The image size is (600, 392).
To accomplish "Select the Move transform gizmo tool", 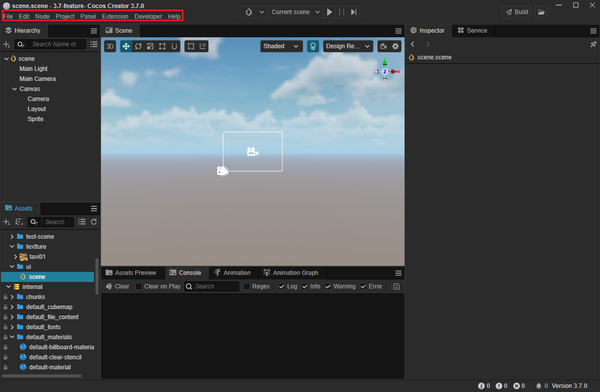I will 126,46.
